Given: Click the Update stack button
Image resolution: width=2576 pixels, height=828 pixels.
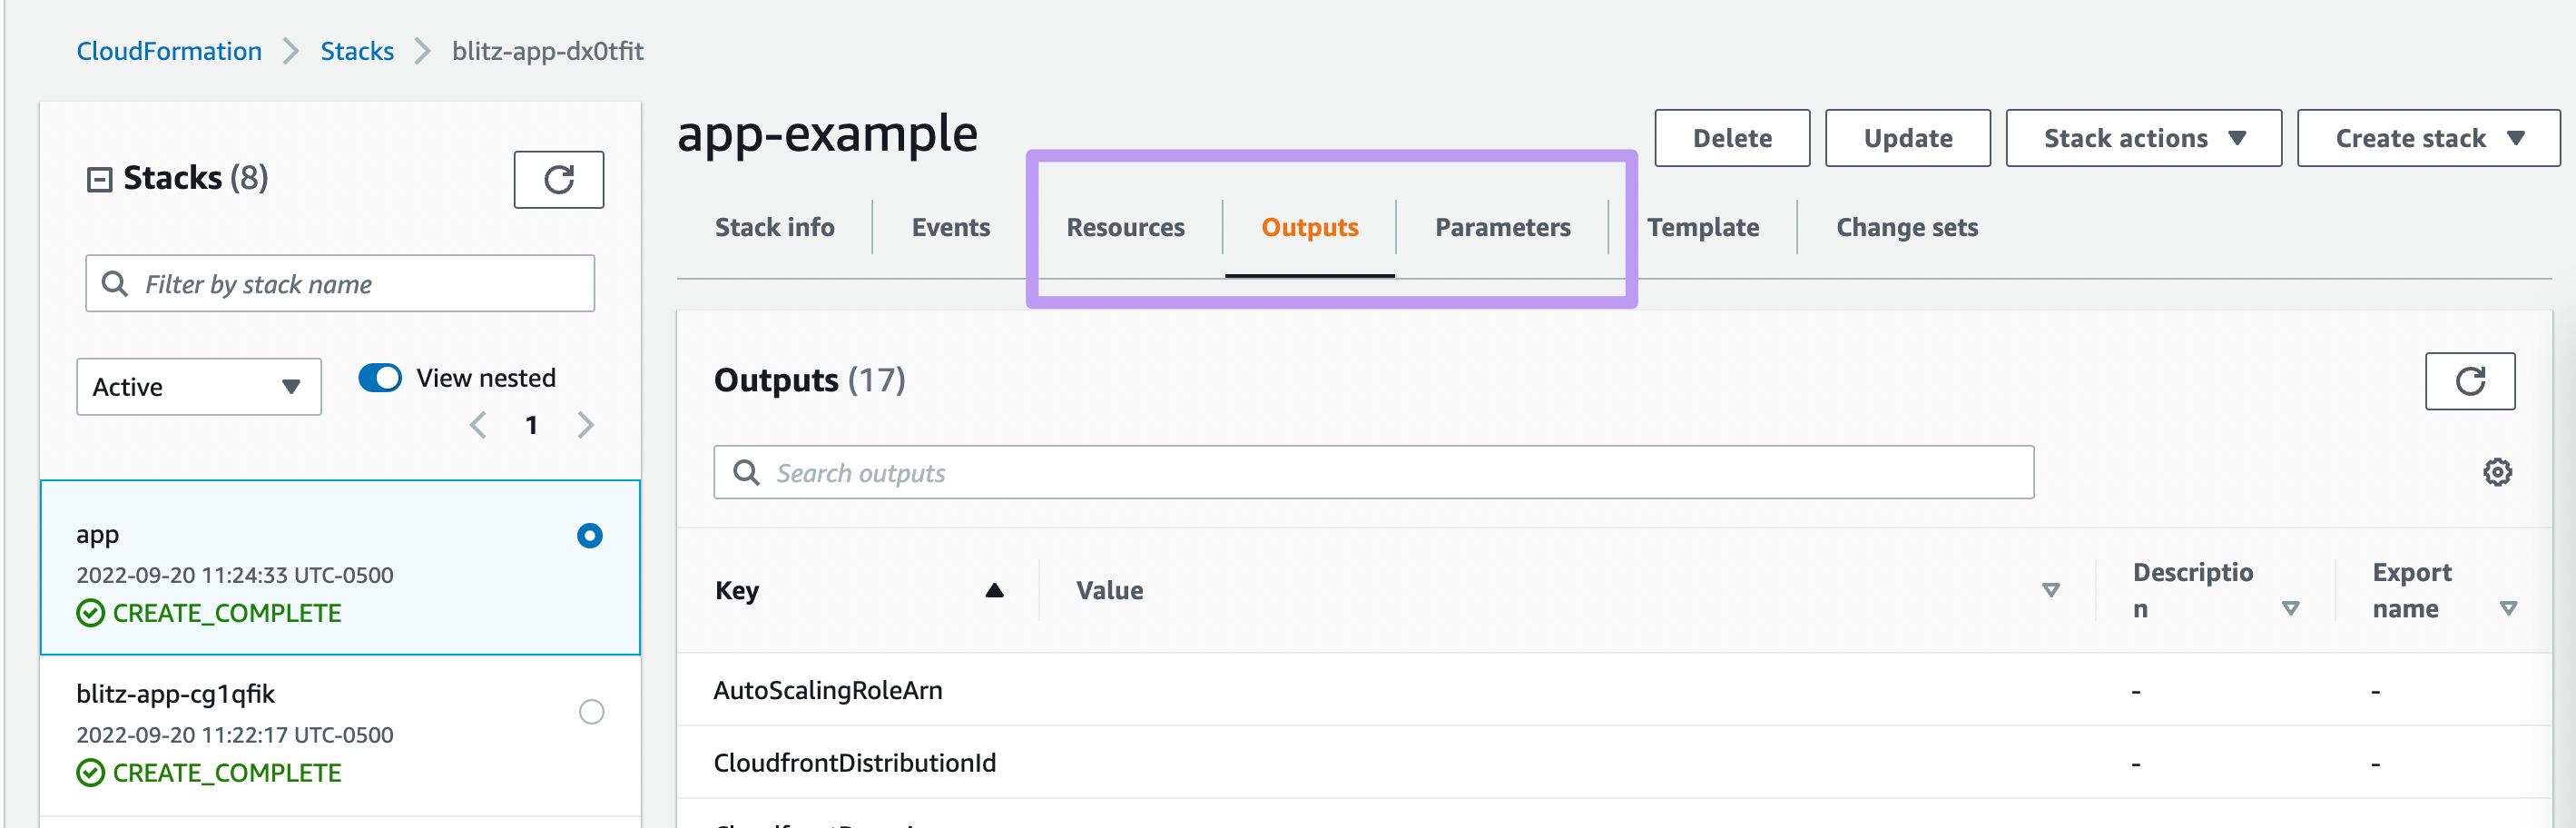Looking at the screenshot, I should [1907, 138].
